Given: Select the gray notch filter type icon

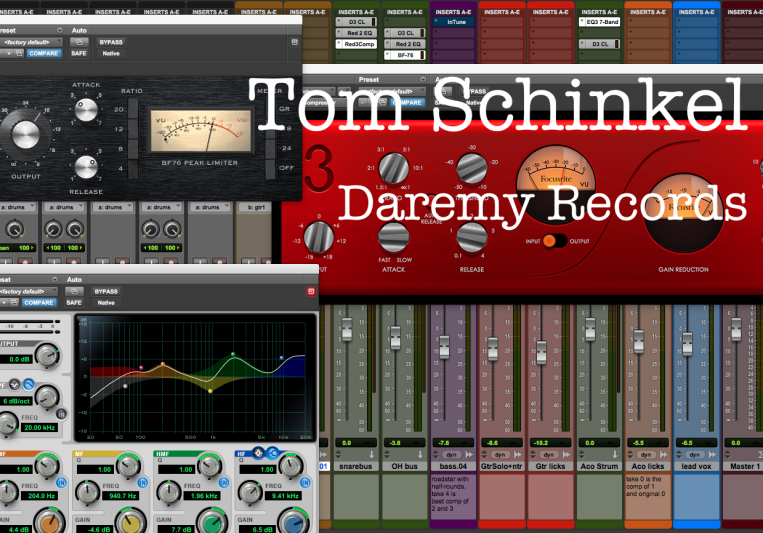Looking at the screenshot, I should [15, 385].
